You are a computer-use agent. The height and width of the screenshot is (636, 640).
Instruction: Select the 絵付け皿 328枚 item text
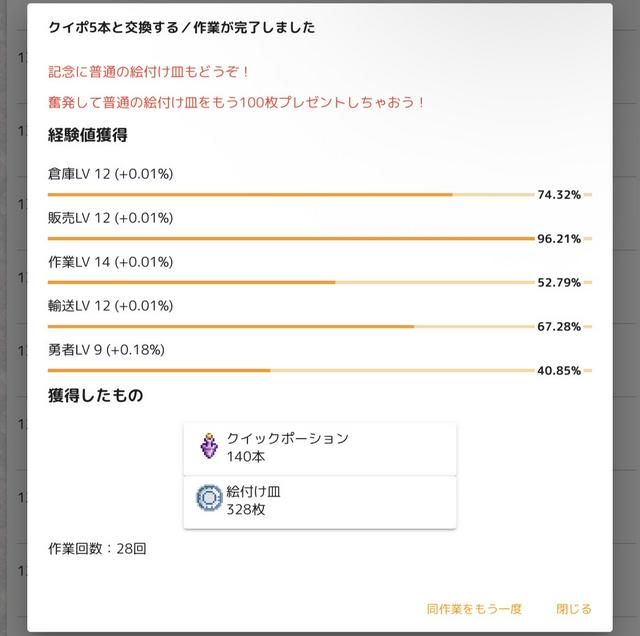254,500
